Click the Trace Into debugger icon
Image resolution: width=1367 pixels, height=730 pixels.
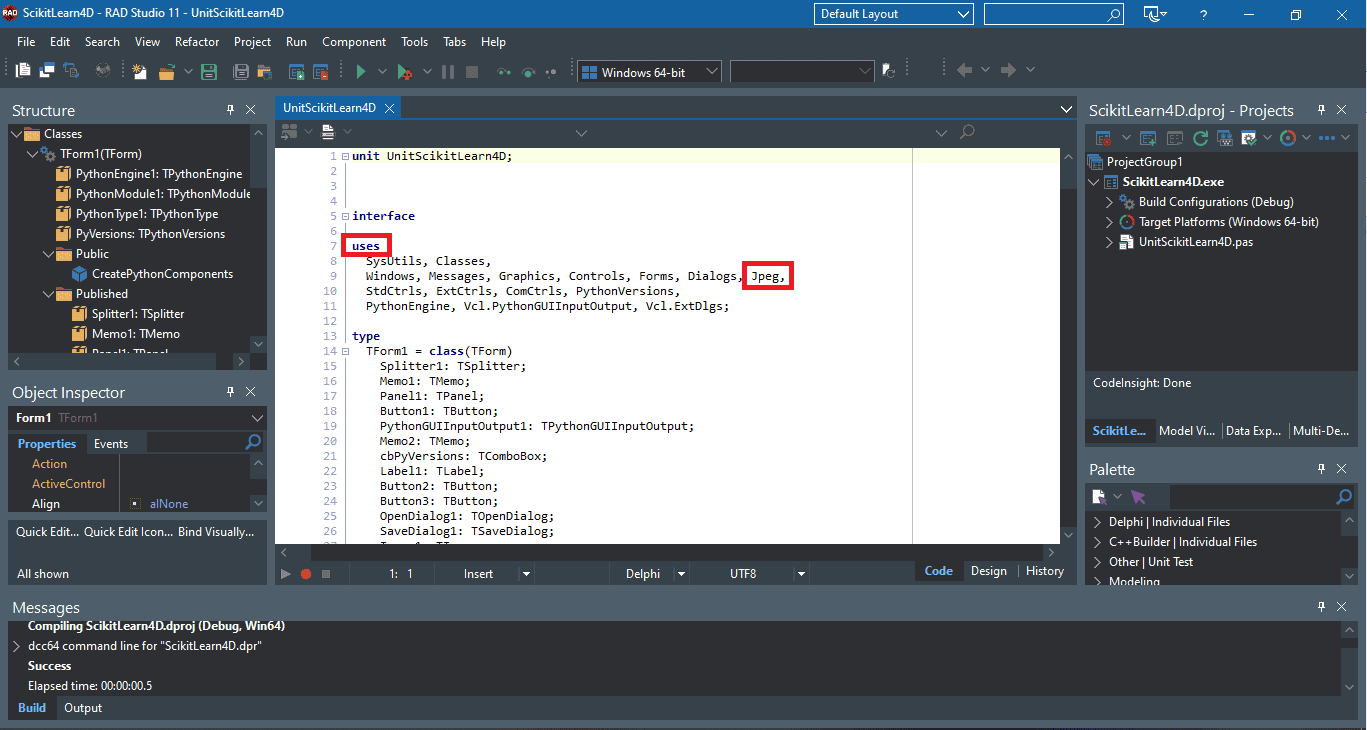point(503,71)
